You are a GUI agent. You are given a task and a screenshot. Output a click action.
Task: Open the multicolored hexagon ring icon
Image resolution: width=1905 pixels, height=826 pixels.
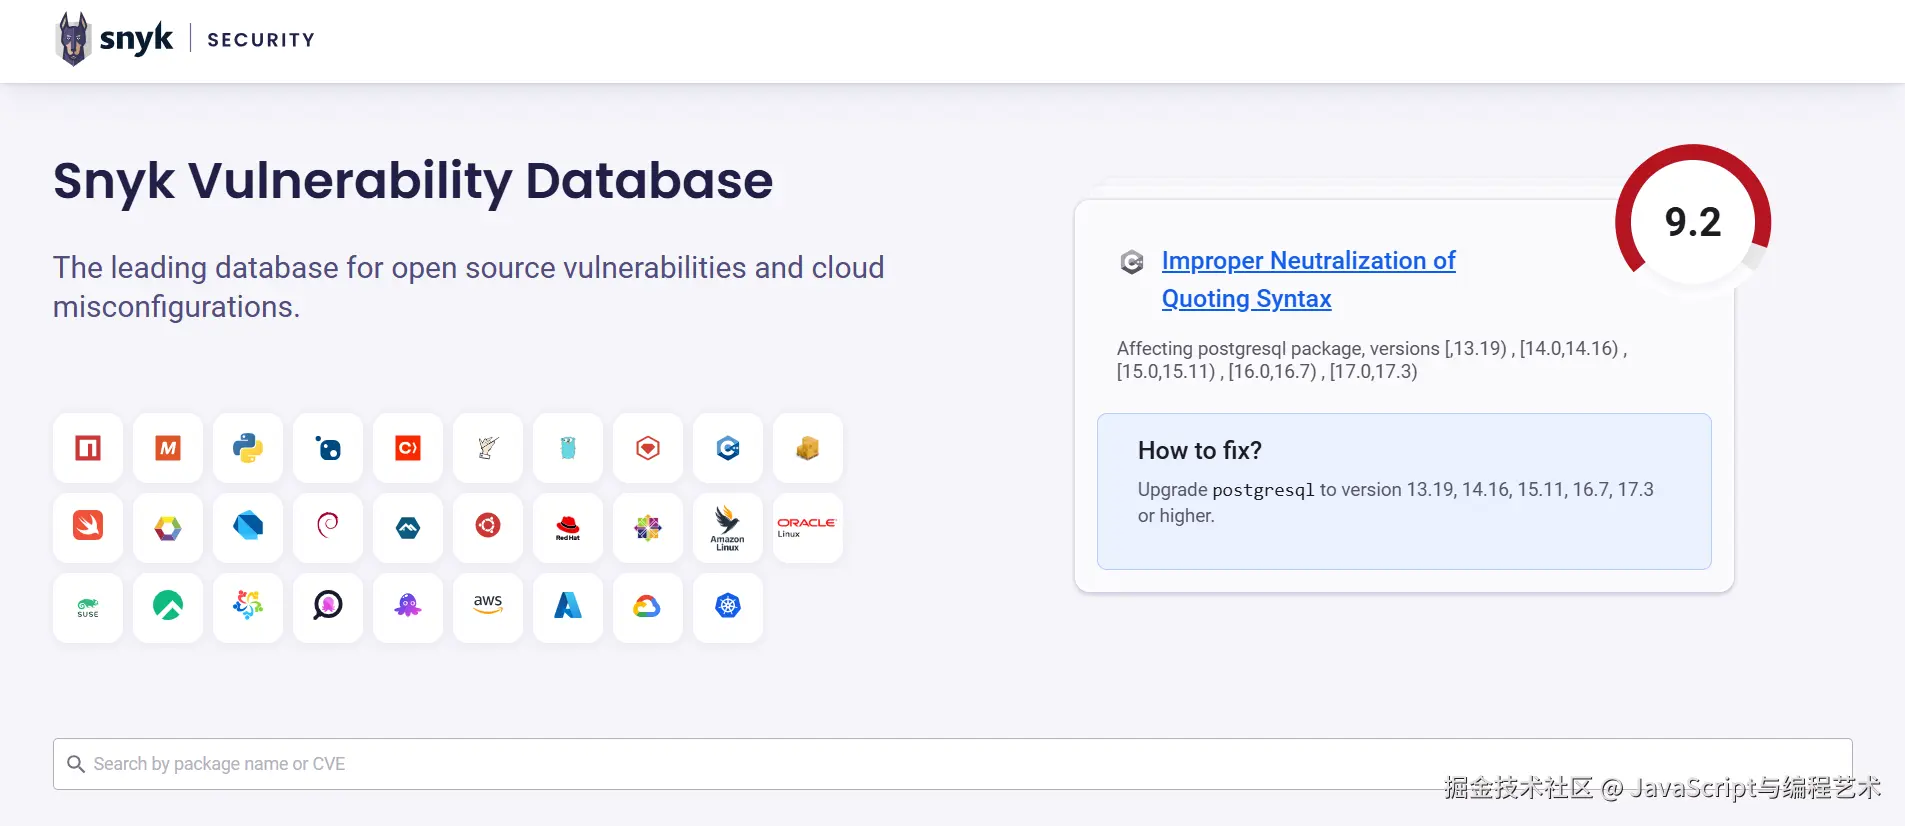tap(168, 527)
